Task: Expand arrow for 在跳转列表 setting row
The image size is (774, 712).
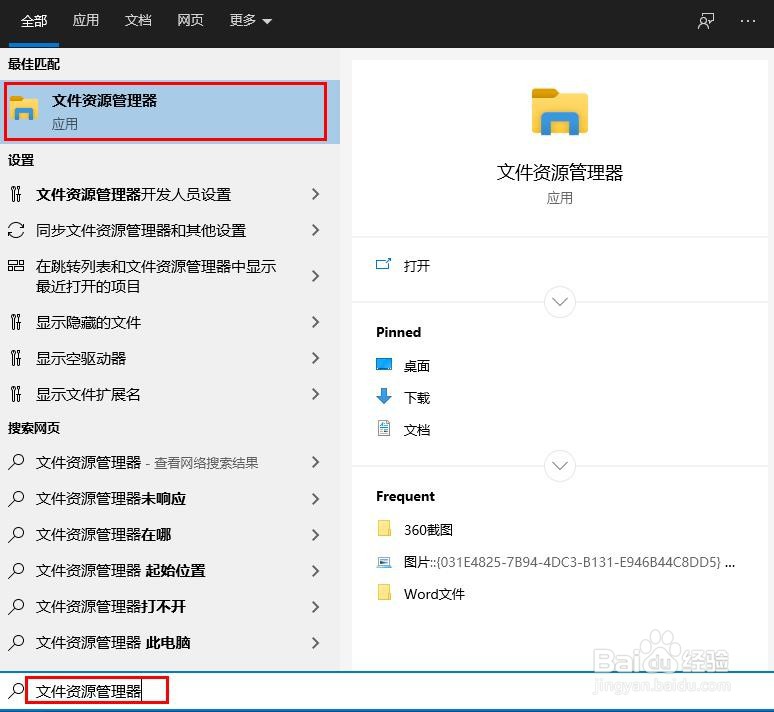Action: (315, 276)
